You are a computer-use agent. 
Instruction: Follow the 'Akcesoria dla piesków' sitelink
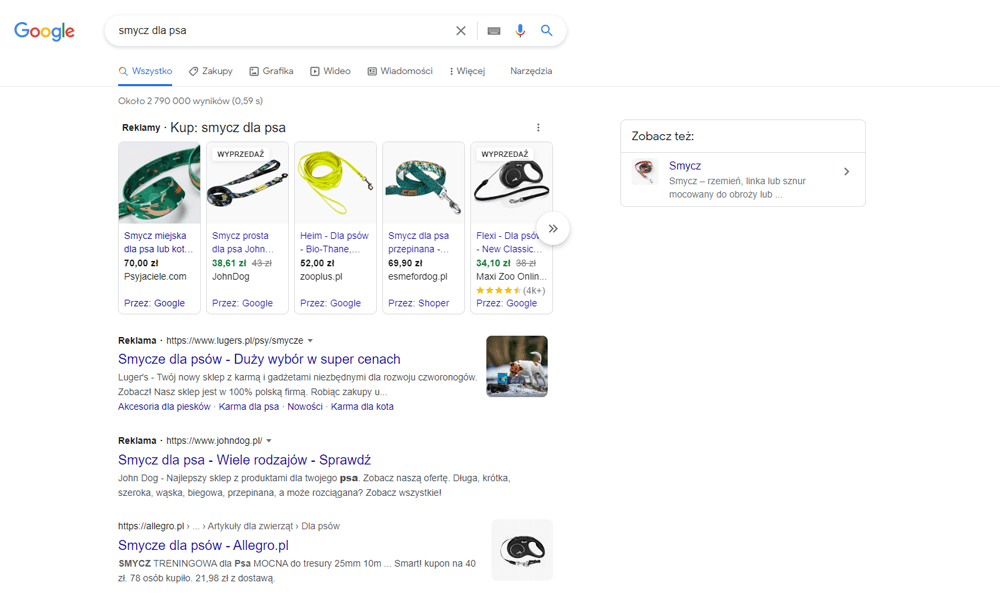point(164,407)
